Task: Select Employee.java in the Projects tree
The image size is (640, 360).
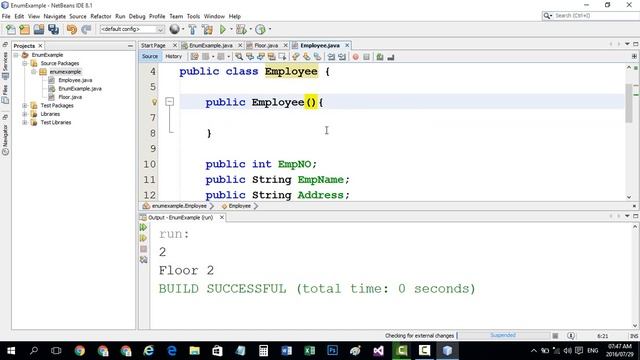Action: pos(75,80)
